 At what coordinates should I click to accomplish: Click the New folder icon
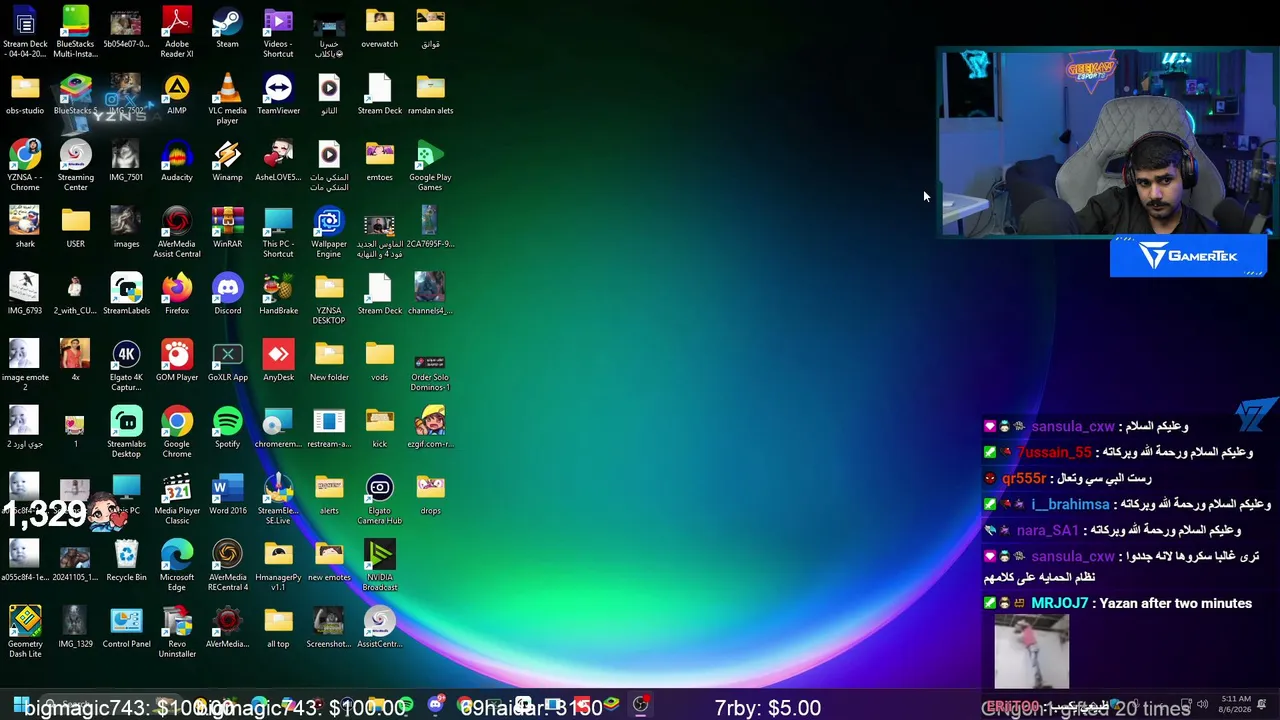click(329, 361)
